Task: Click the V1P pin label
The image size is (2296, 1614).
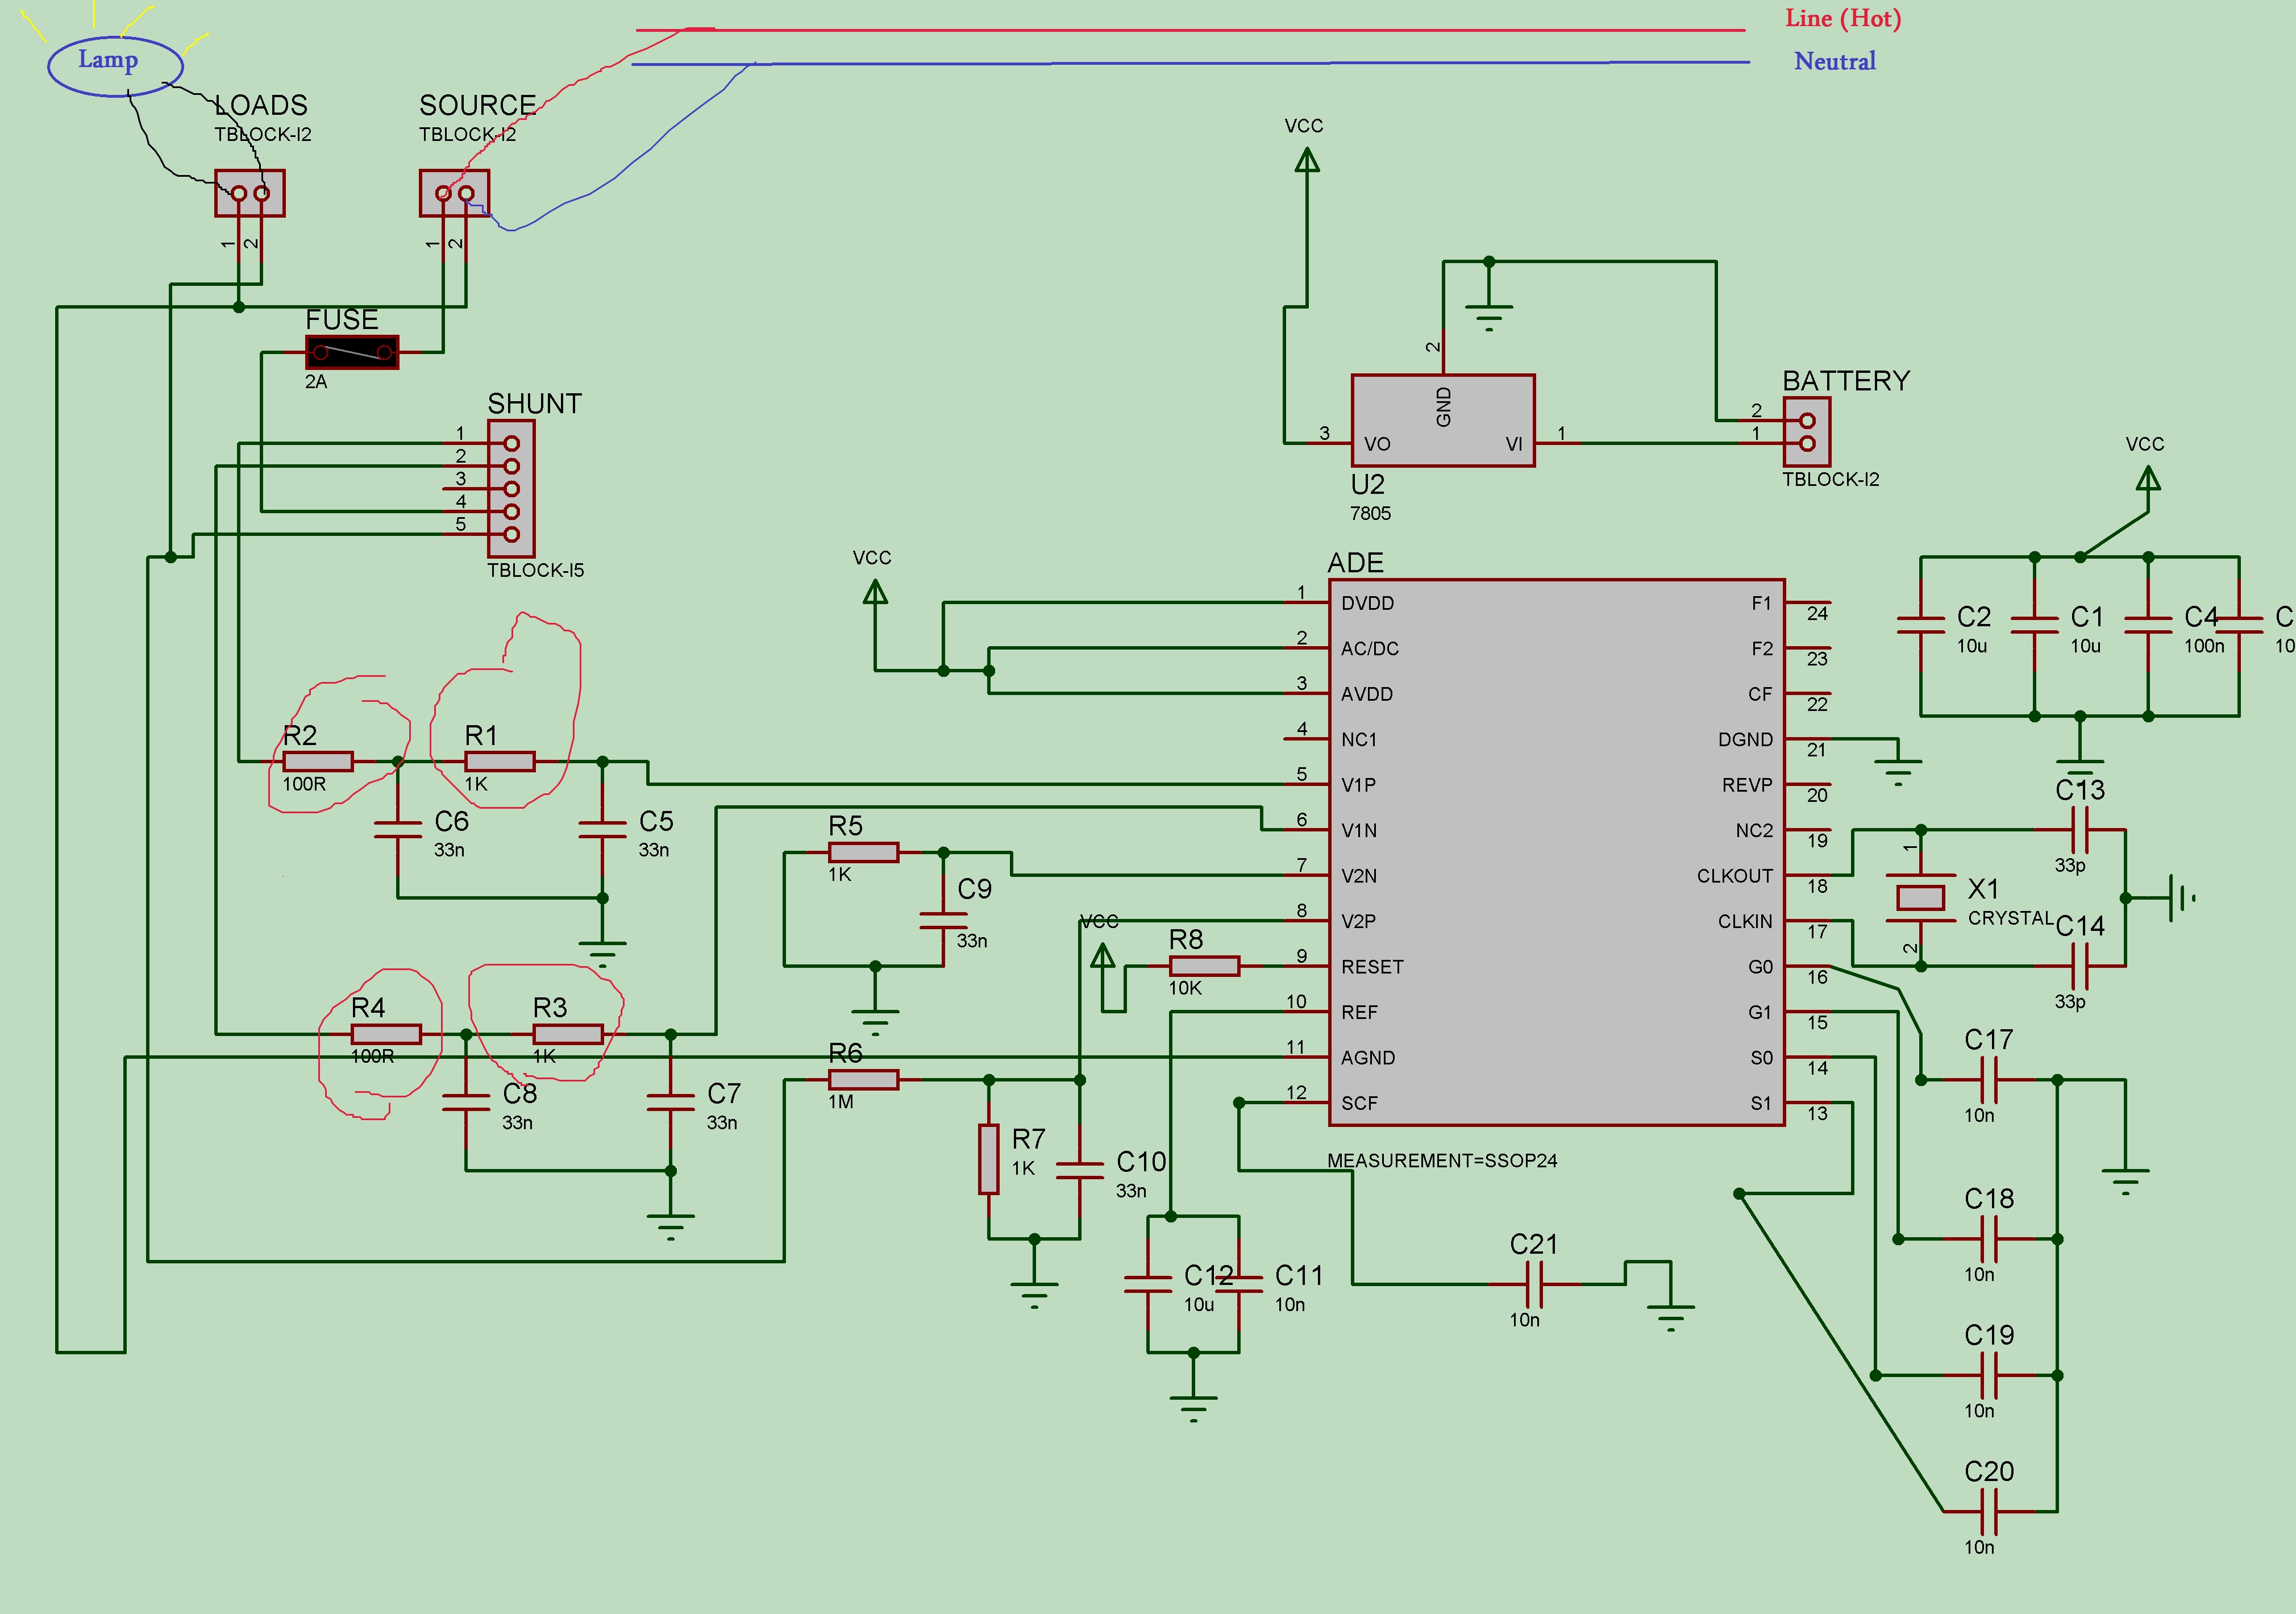Action: (x=1359, y=785)
